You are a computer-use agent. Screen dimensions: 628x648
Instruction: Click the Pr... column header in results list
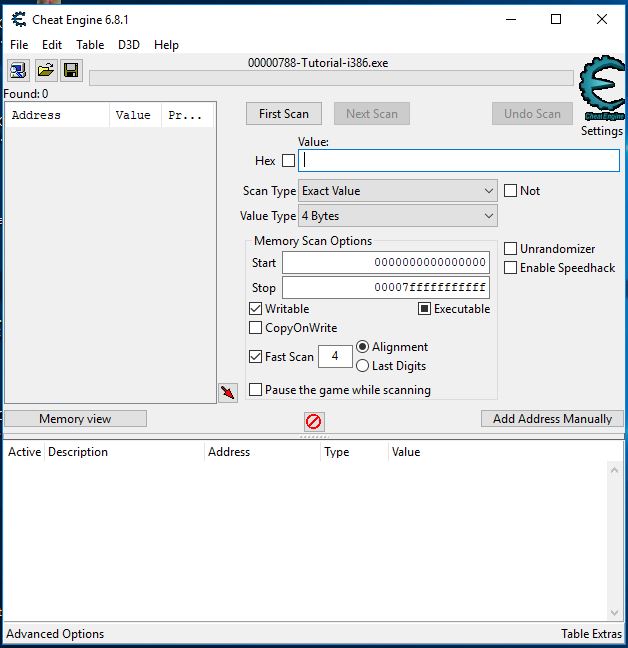coord(188,115)
